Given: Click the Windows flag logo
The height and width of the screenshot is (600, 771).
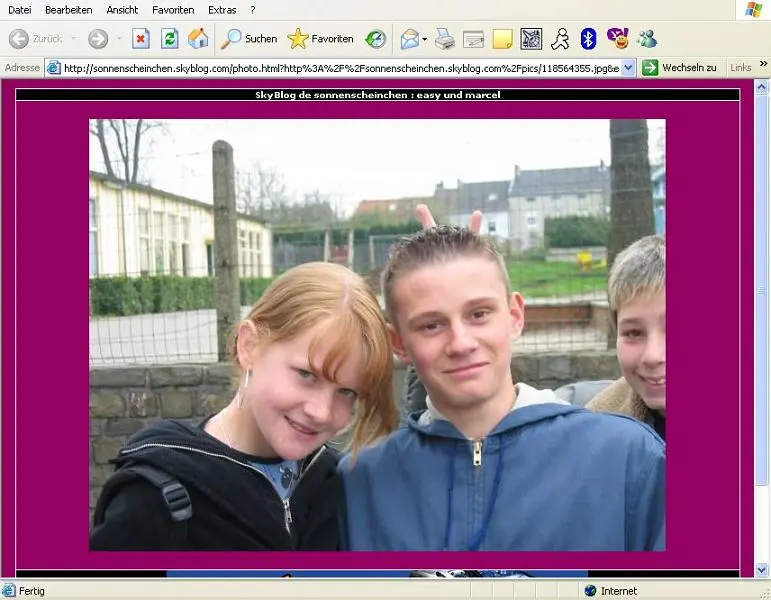Looking at the screenshot, I should (753, 10).
